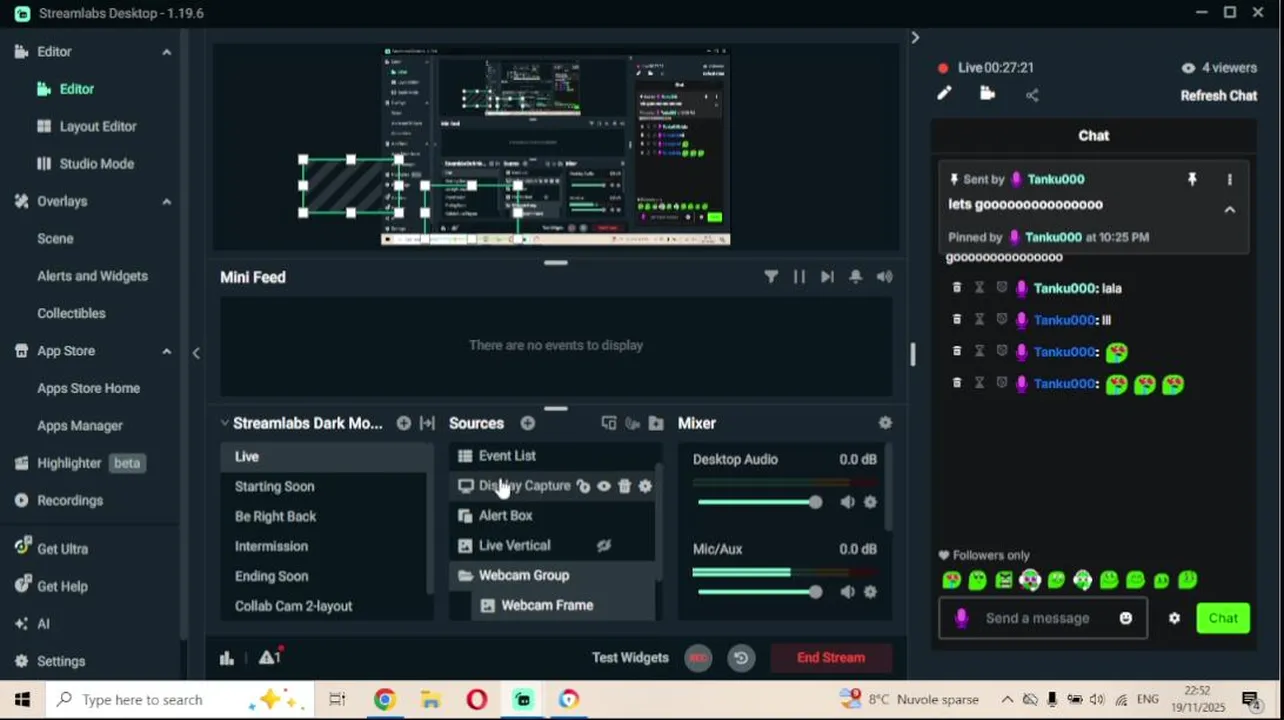Refresh the chat panel
1284x720 pixels.
1218,96
